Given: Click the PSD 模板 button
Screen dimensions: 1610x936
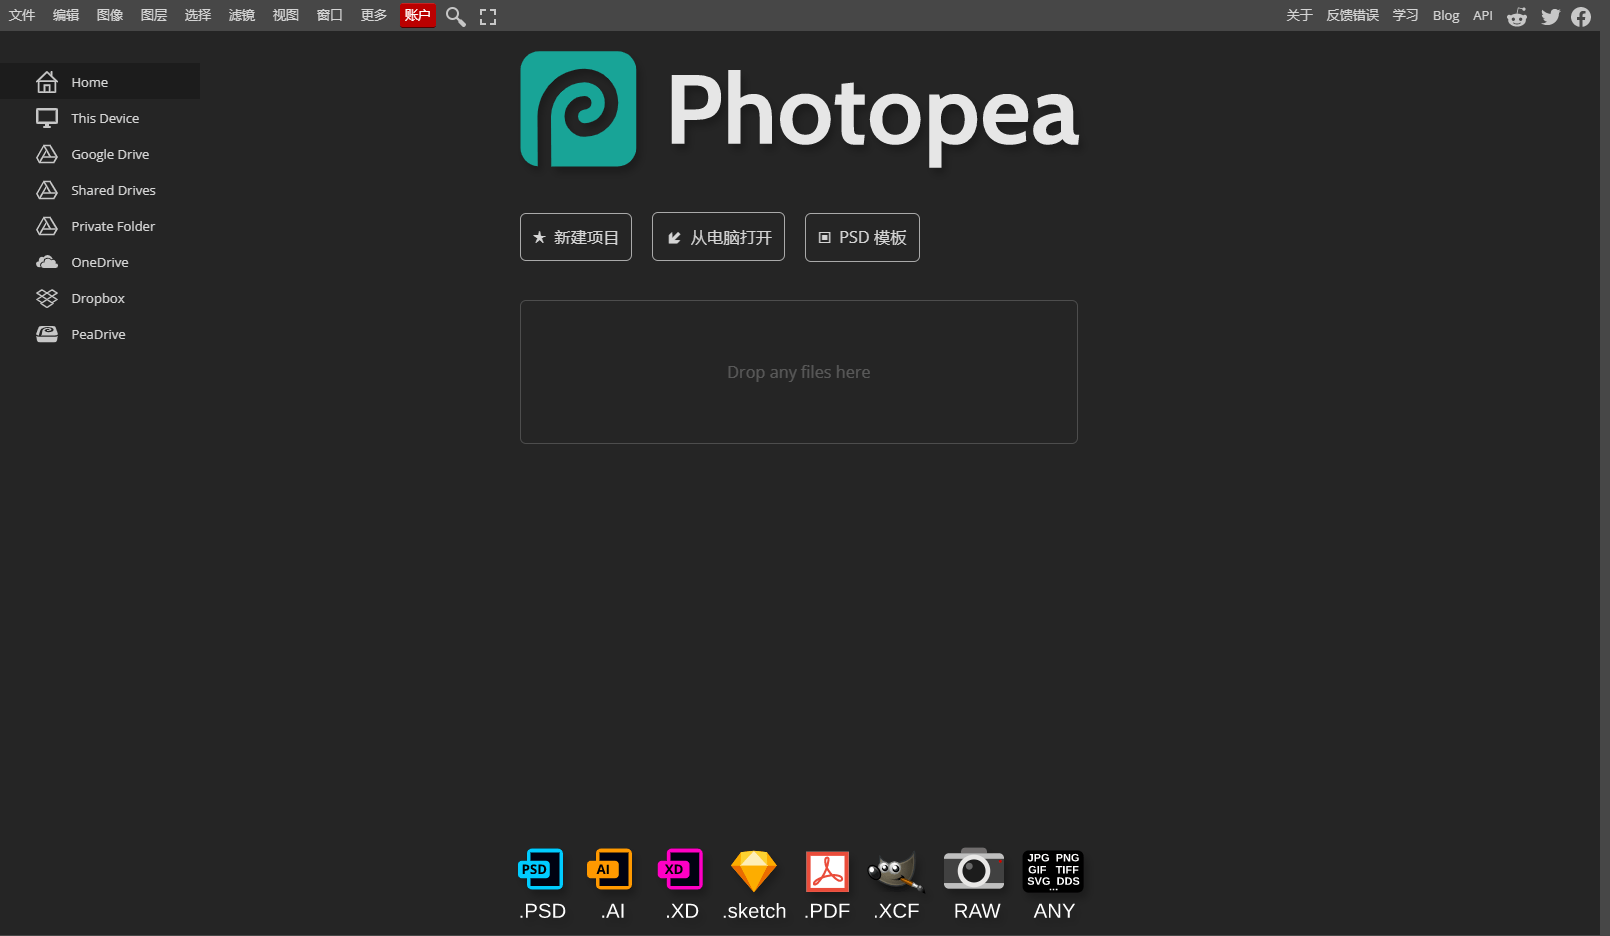Looking at the screenshot, I should tap(862, 237).
